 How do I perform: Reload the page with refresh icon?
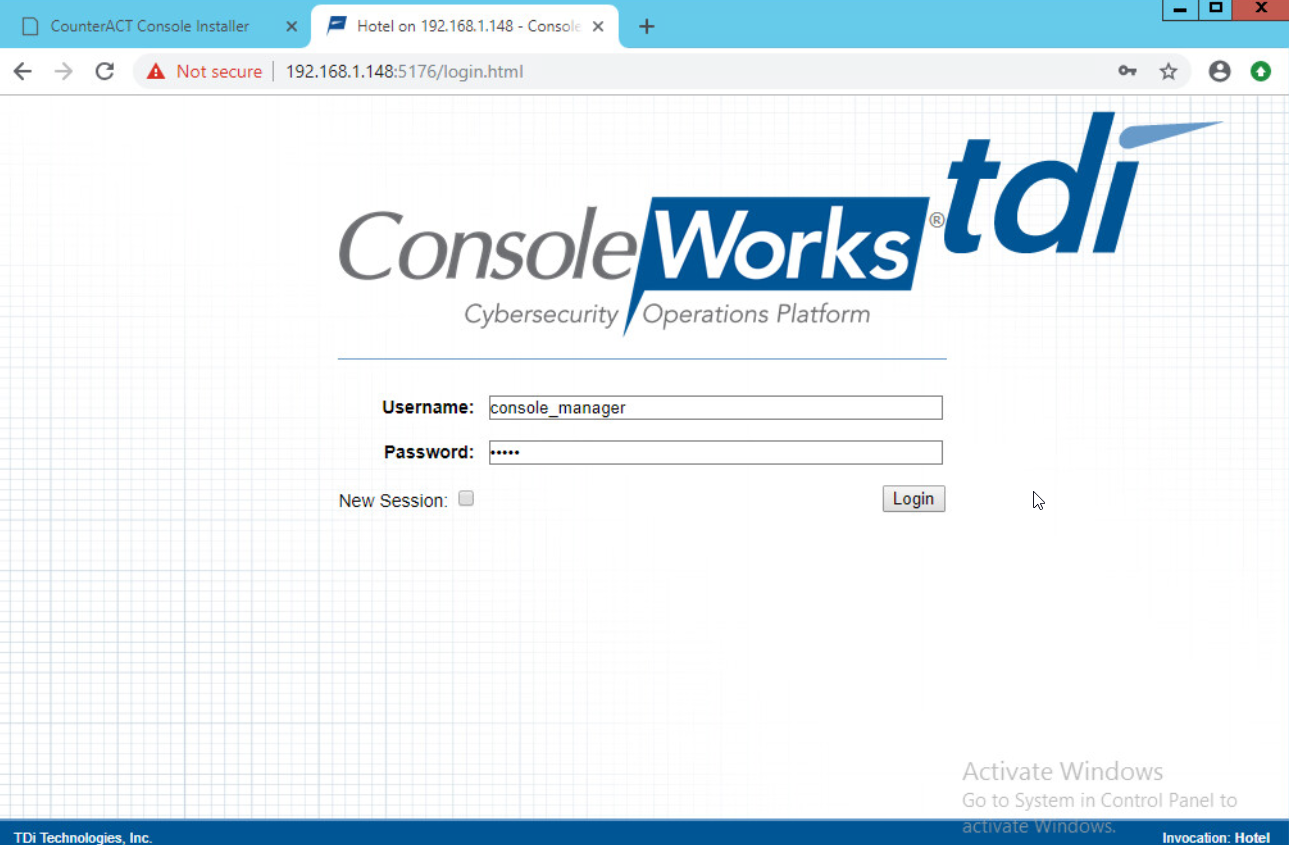pos(105,71)
